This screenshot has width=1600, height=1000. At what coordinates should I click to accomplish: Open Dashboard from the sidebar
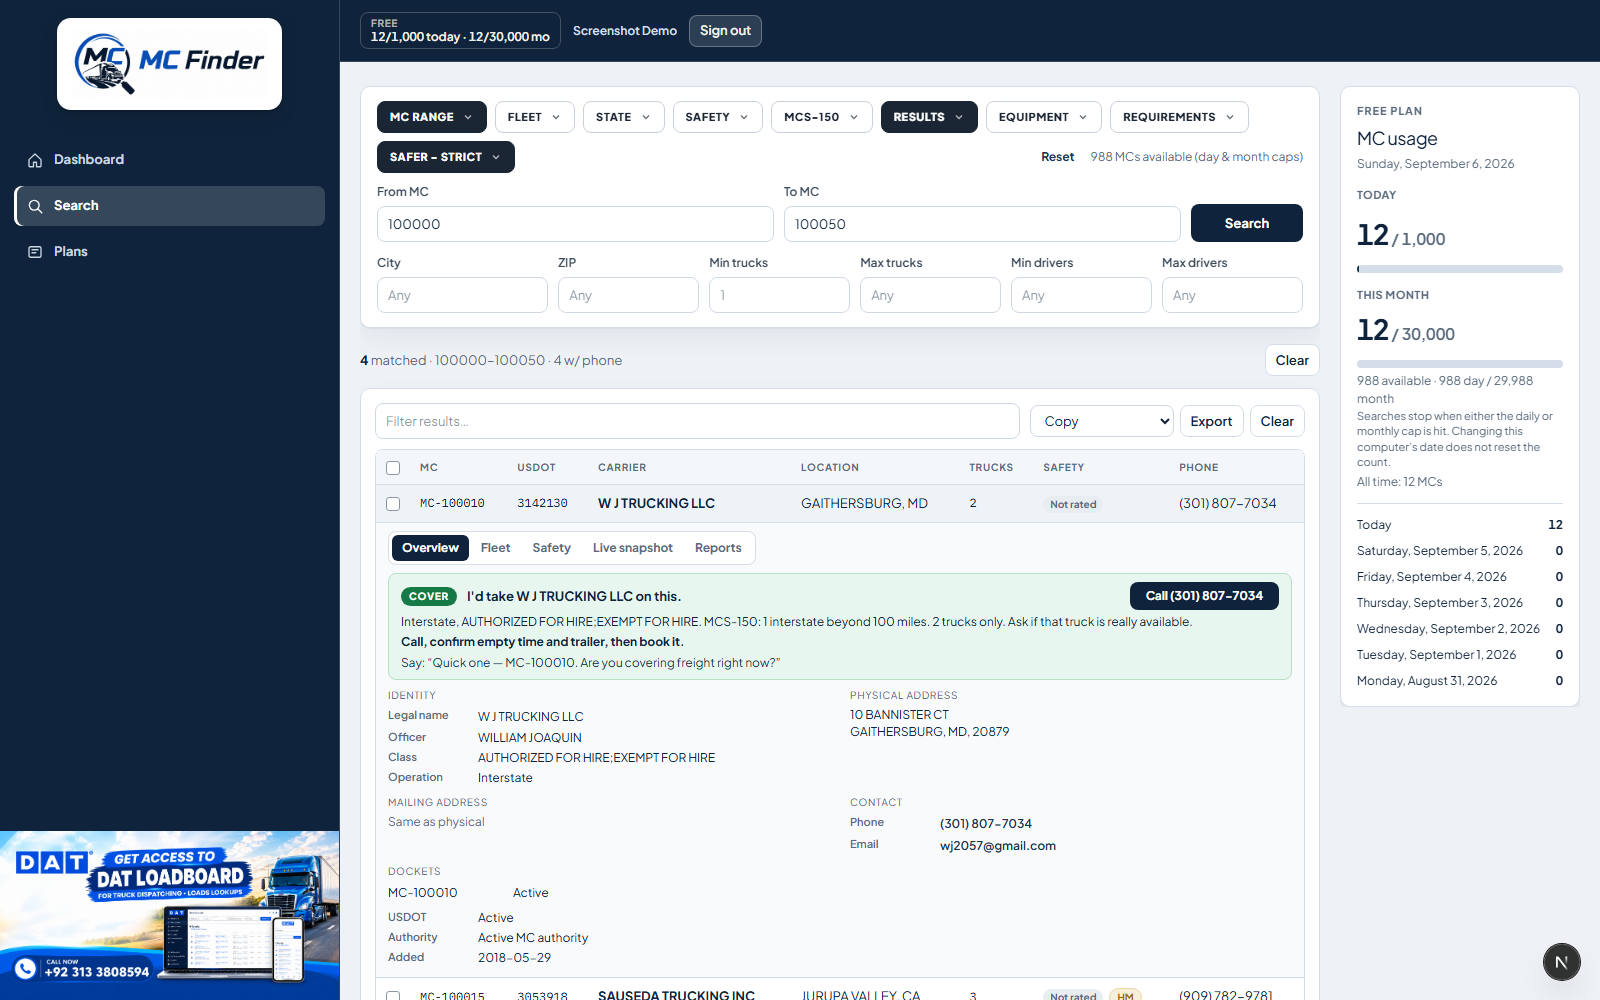coord(169,160)
